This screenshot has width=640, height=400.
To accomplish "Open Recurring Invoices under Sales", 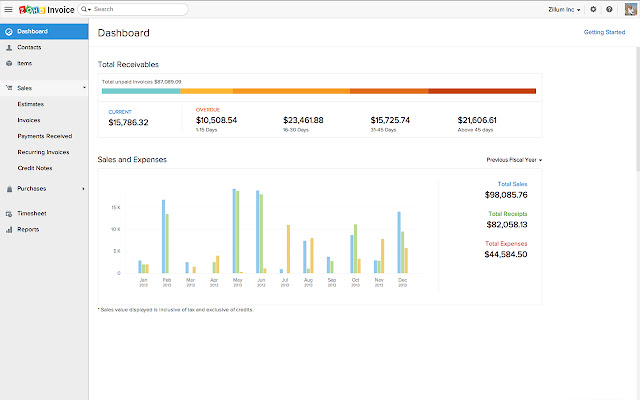I will (43, 152).
